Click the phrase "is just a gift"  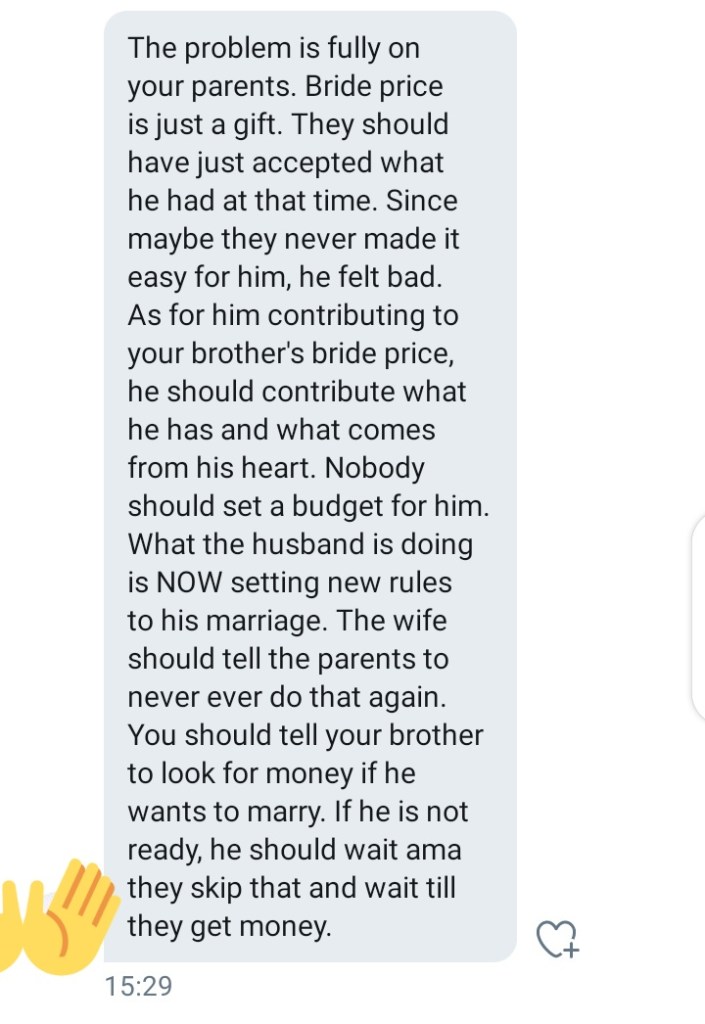point(205,125)
